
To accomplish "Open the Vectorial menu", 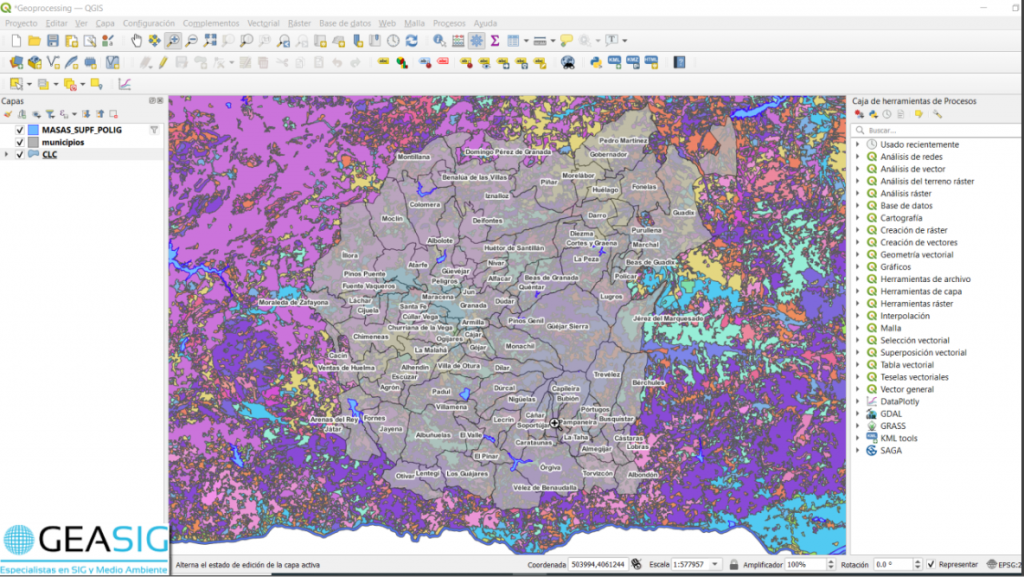I will (x=263, y=22).
